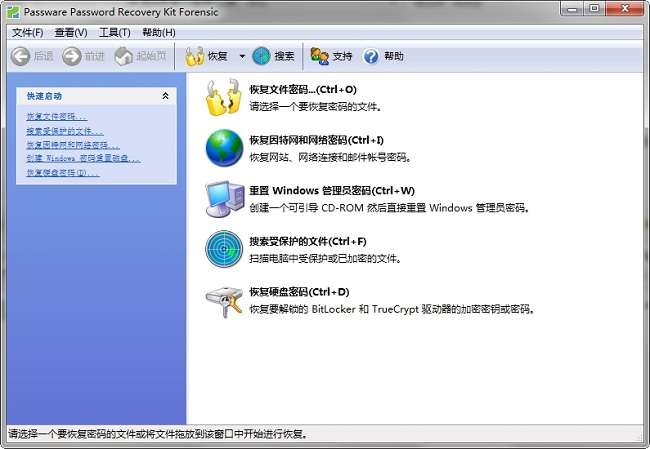Viewport: 650px width, 449px height.
Task: Open 恢复因特网和网络密码(Ctrl+I) heading
Action: coord(316,140)
